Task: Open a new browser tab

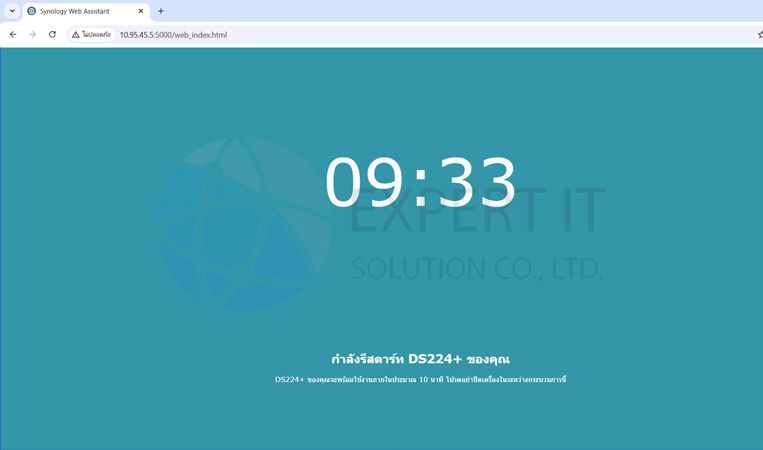Action: click(x=161, y=11)
